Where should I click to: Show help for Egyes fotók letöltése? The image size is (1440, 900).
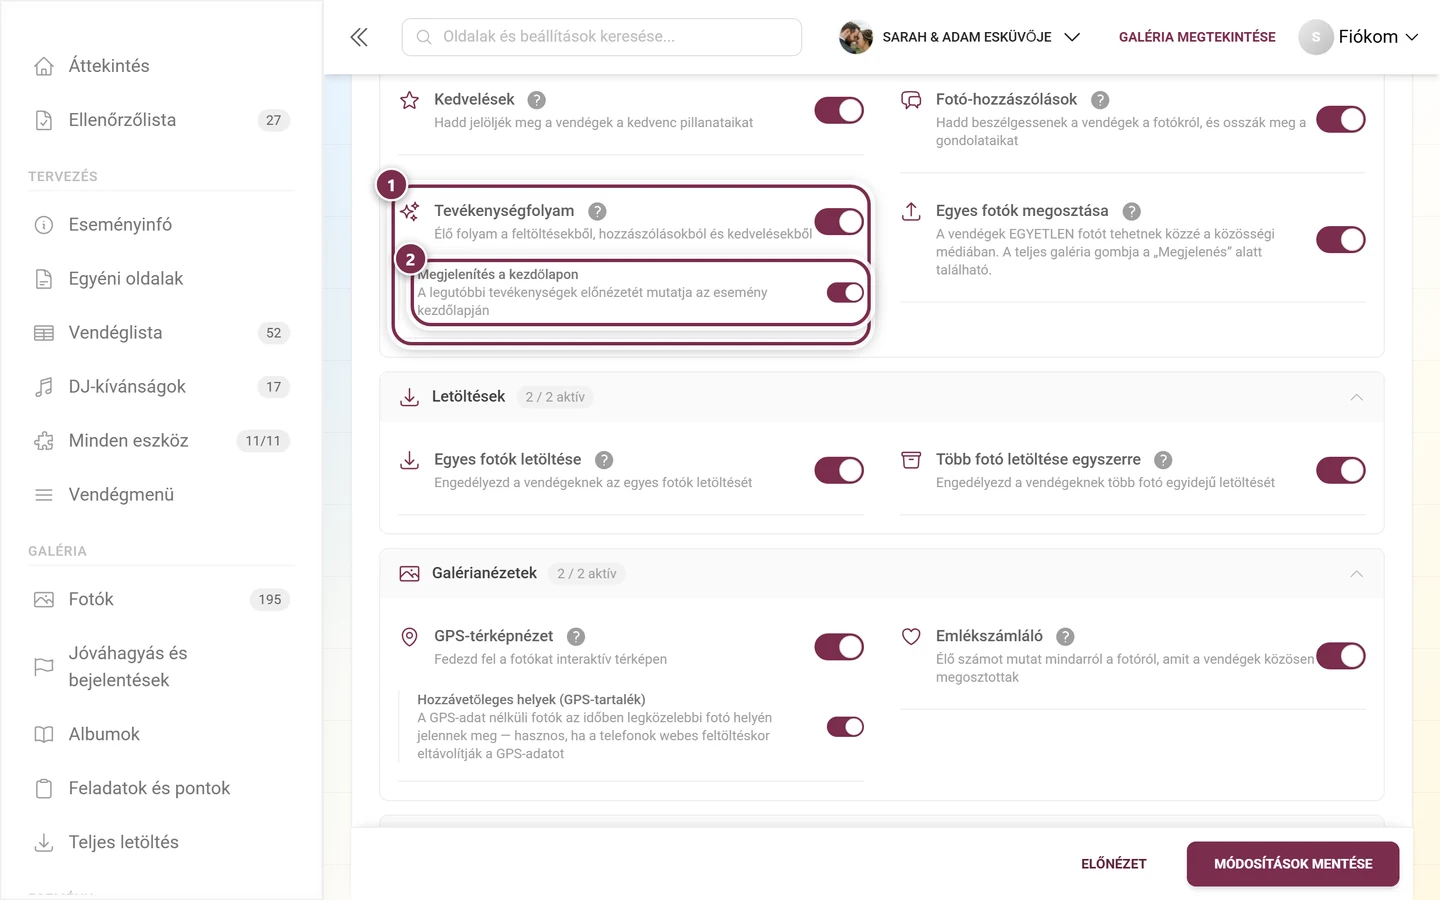pos(604,460)
